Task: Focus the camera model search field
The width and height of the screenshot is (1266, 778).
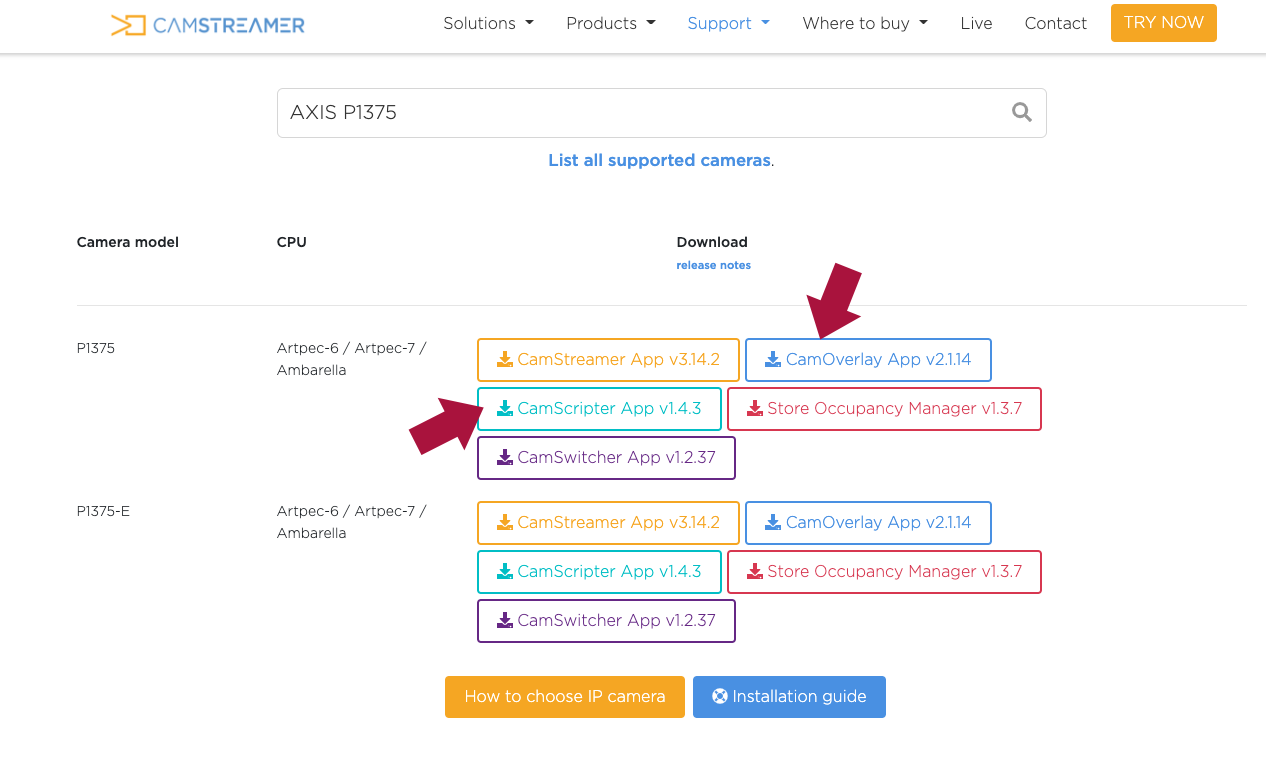Action: [640, 113]
